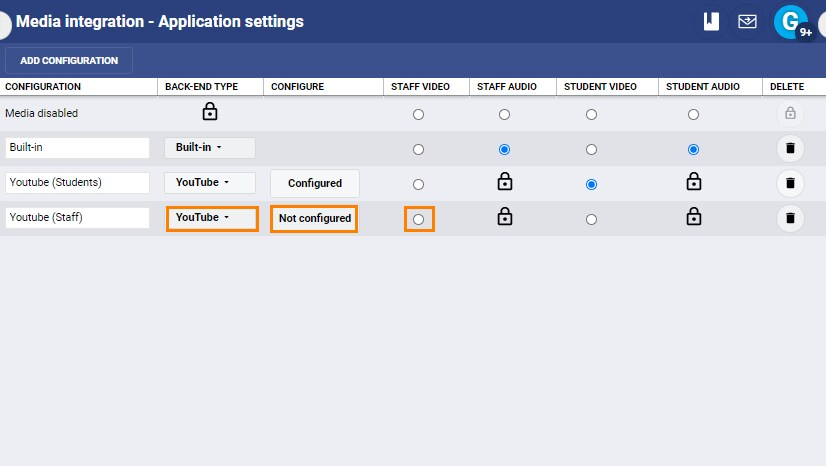The width and height of the screenshot is (826, 466).
Task: Select Student Audio radio for Built-in
Action: point(693,150)
